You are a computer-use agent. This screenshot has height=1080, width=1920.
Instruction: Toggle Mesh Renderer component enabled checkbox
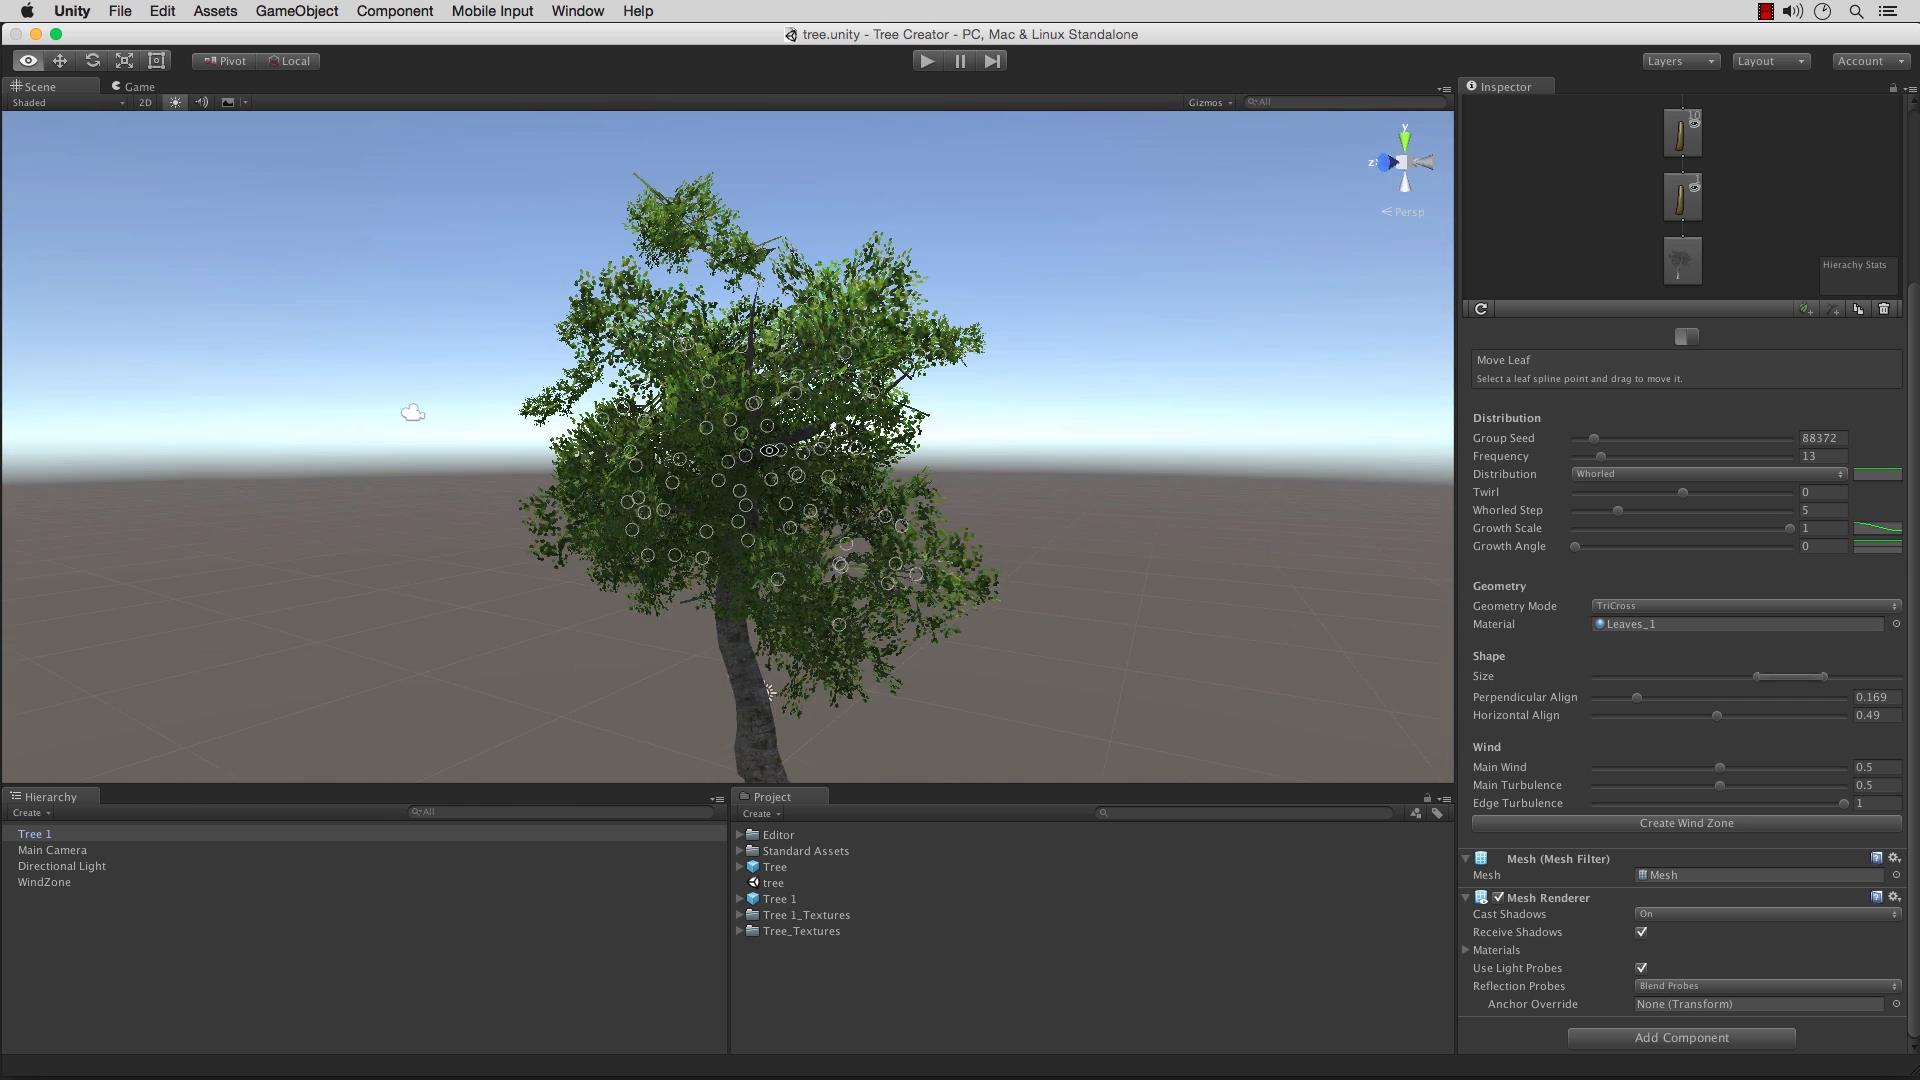[1498, 898]
